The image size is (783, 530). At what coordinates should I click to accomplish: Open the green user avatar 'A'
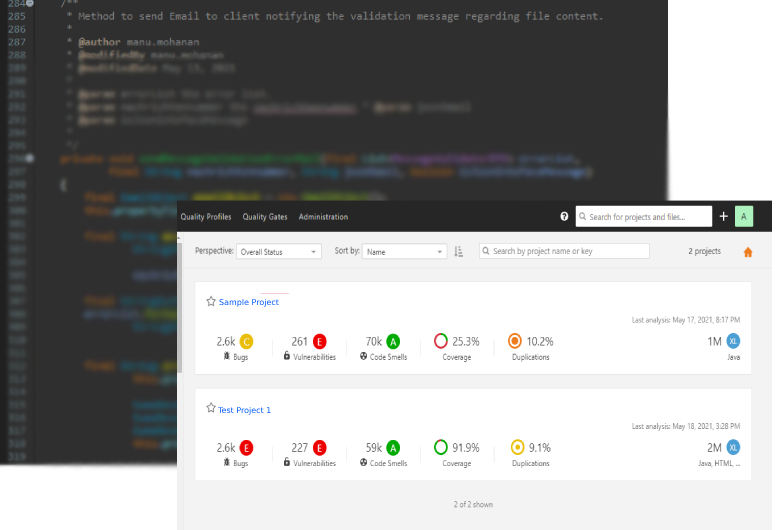click(x=743, y=217)
